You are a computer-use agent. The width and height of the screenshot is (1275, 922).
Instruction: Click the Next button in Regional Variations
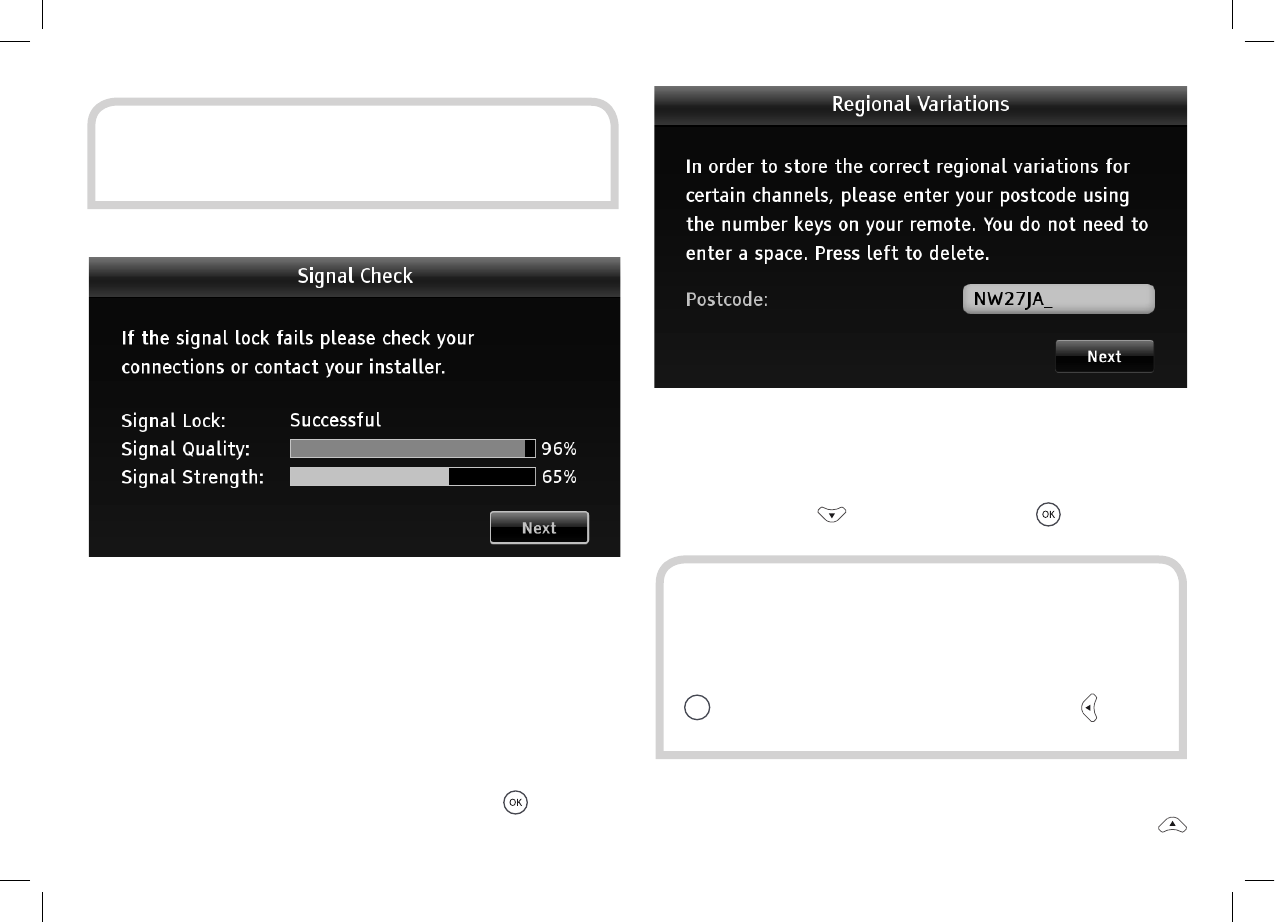pos(1104,356)
